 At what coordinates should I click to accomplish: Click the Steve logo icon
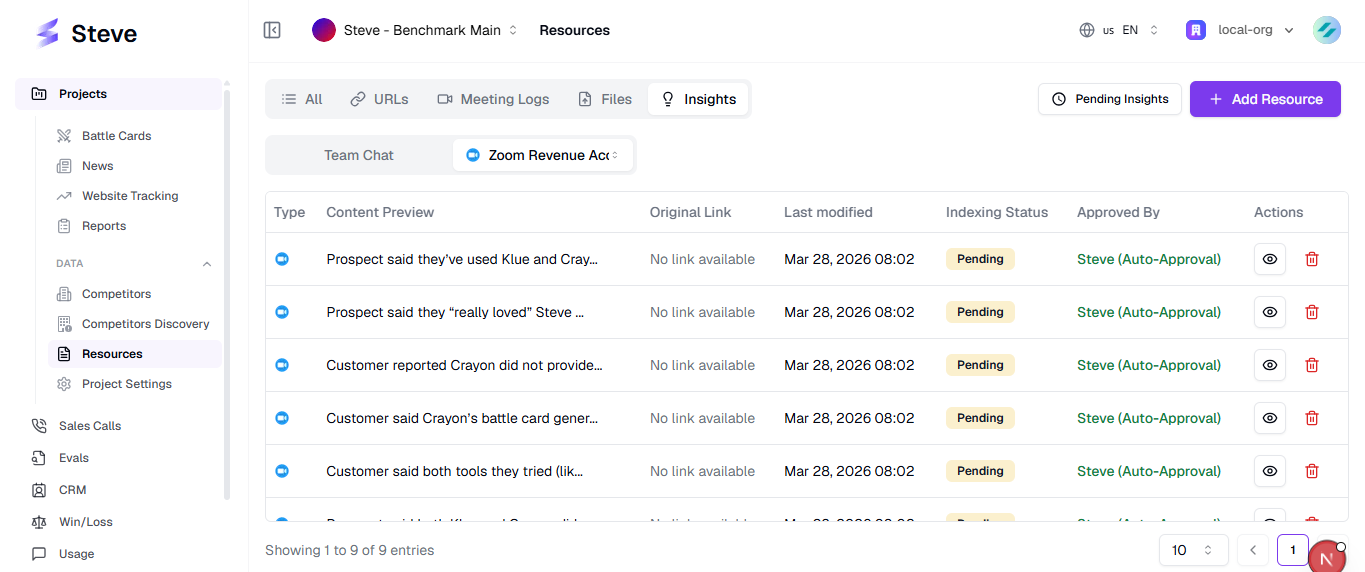point(47,33)
